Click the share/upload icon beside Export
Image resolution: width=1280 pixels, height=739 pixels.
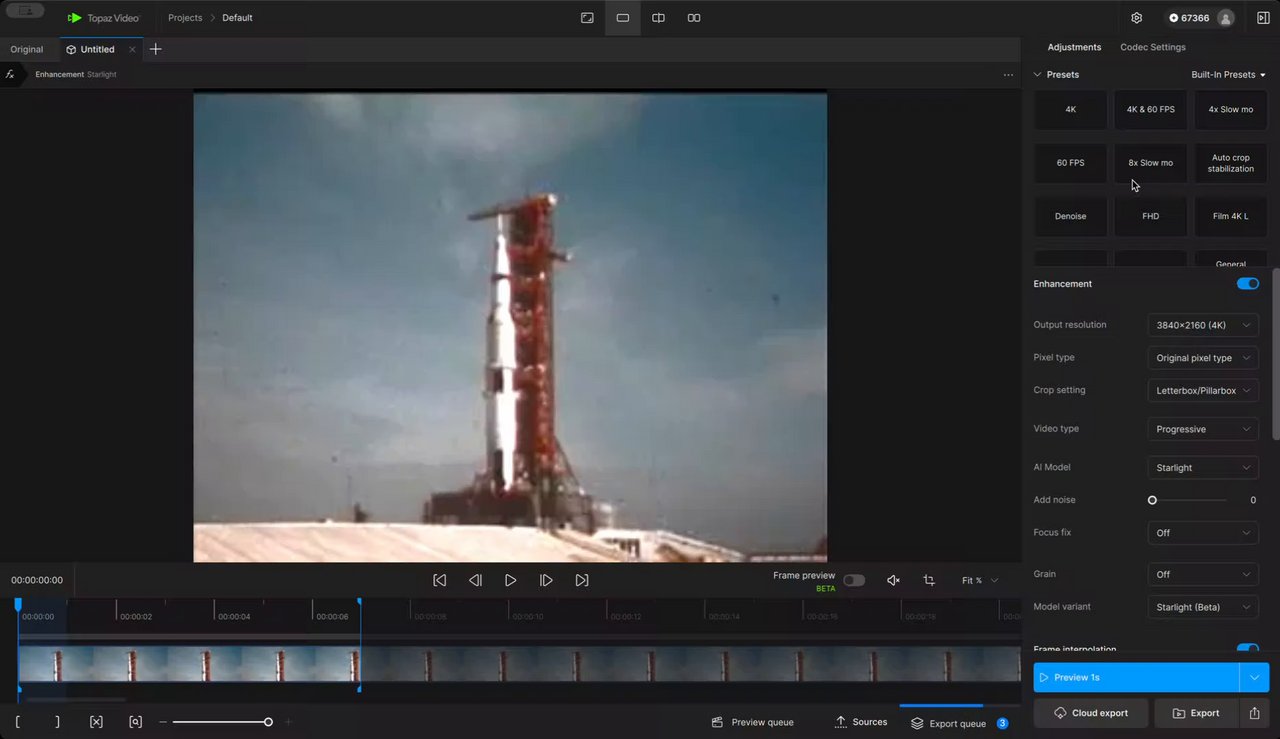[1254, 713]
